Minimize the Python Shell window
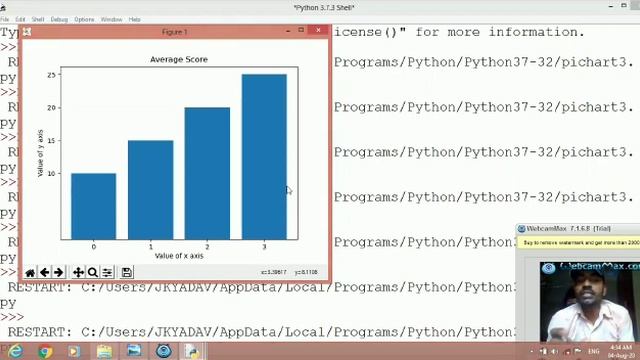The width and height of the screenshot is (640, 360). 611,6
